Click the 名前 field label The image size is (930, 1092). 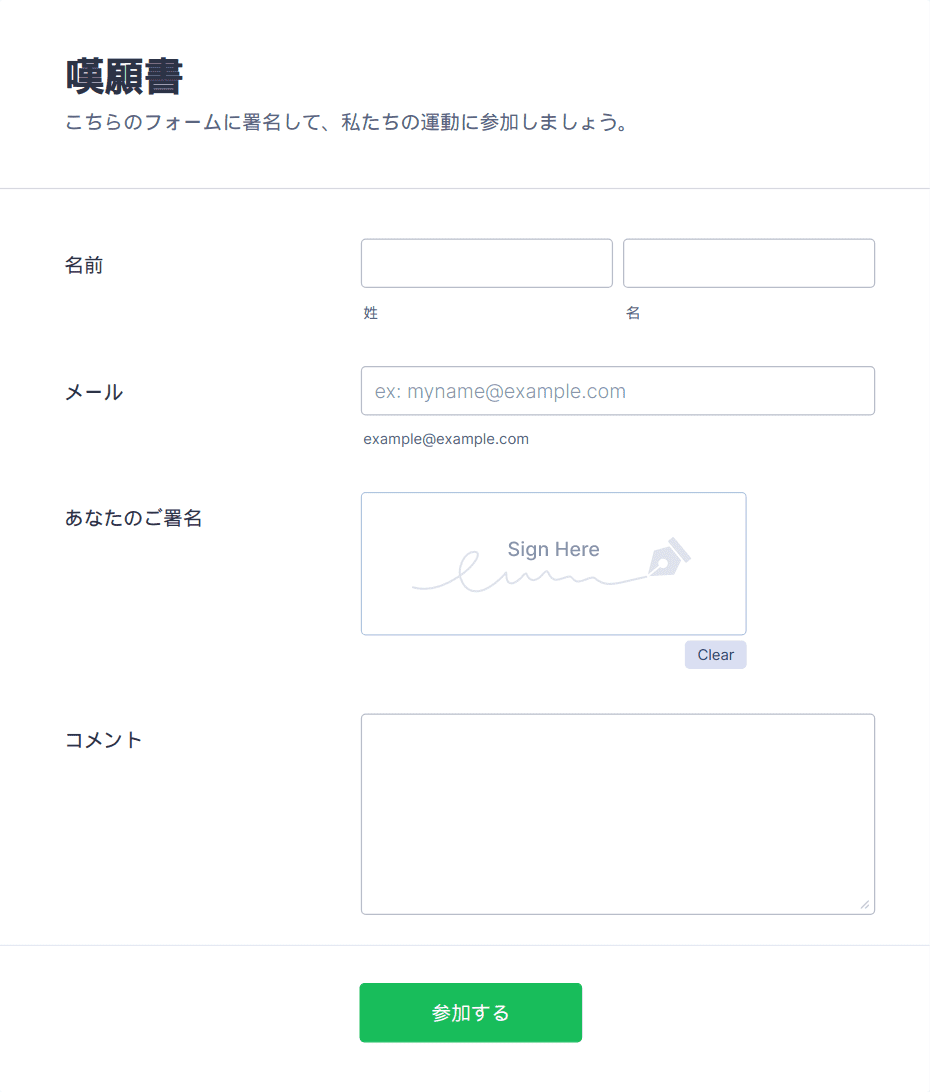click(84, 265)
